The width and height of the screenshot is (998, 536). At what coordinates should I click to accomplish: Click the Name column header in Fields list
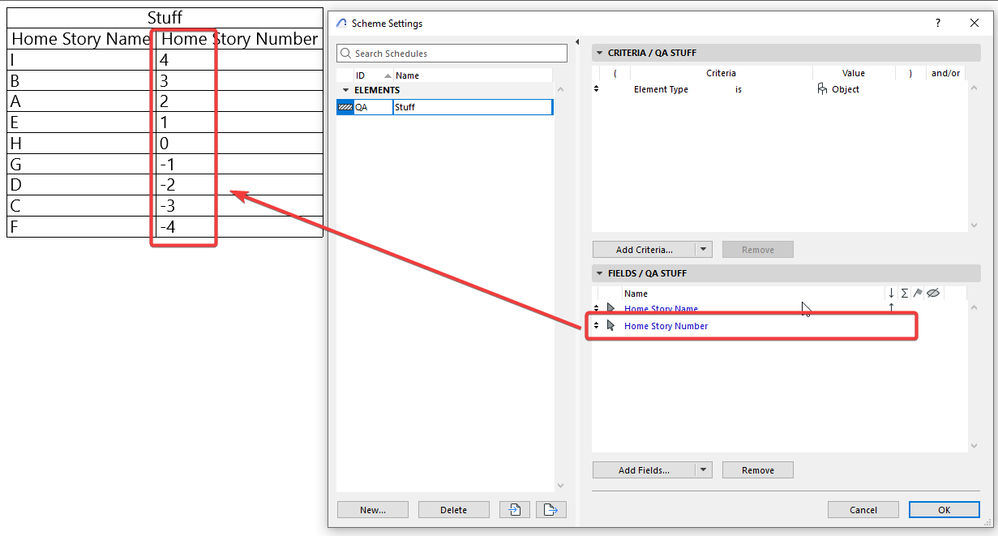coord(636,293)
